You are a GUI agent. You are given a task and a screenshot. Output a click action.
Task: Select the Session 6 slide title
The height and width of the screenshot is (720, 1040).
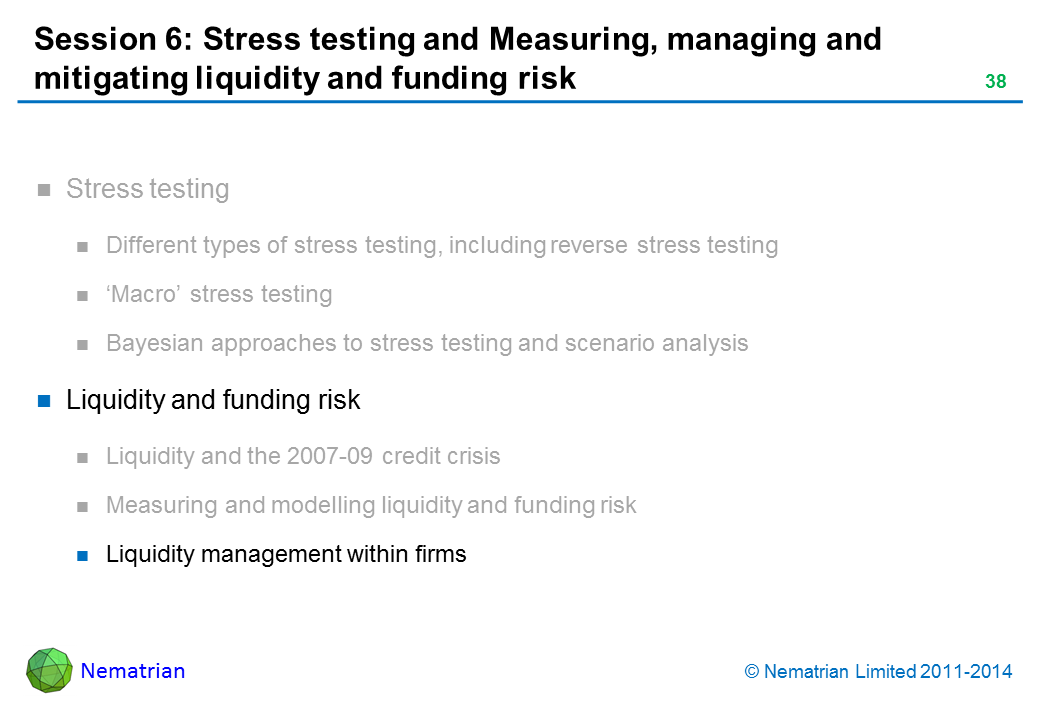point(457,58)
